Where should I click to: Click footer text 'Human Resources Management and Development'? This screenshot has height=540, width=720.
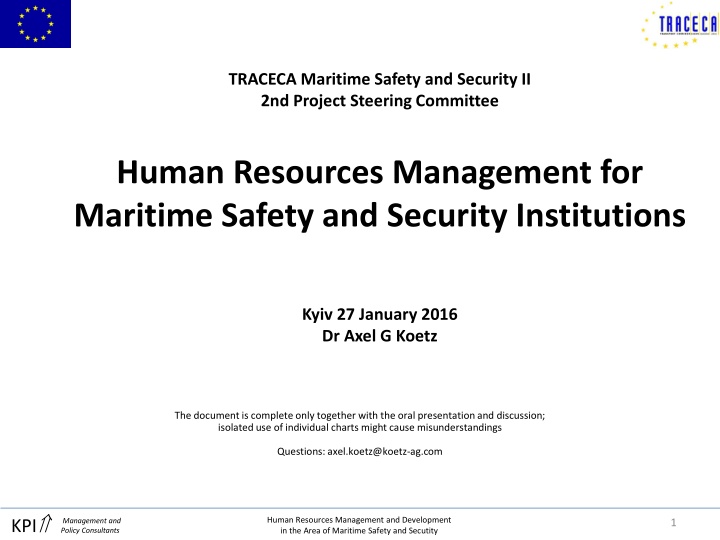[360, 519]
